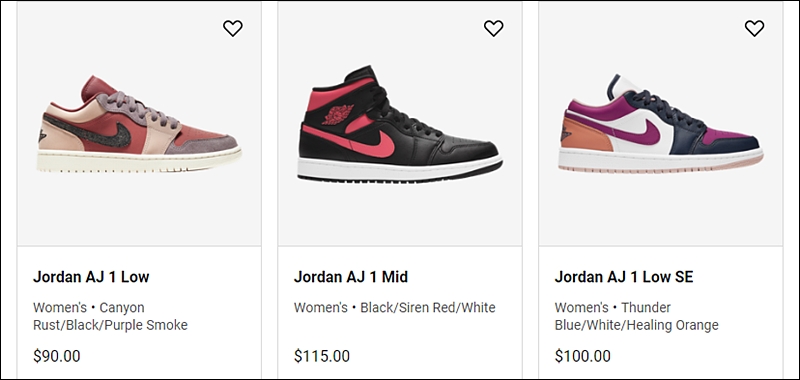800x380 pixels.
Task: Click the Jordan AJ 1 Mid title
Action: click(351, 277)
